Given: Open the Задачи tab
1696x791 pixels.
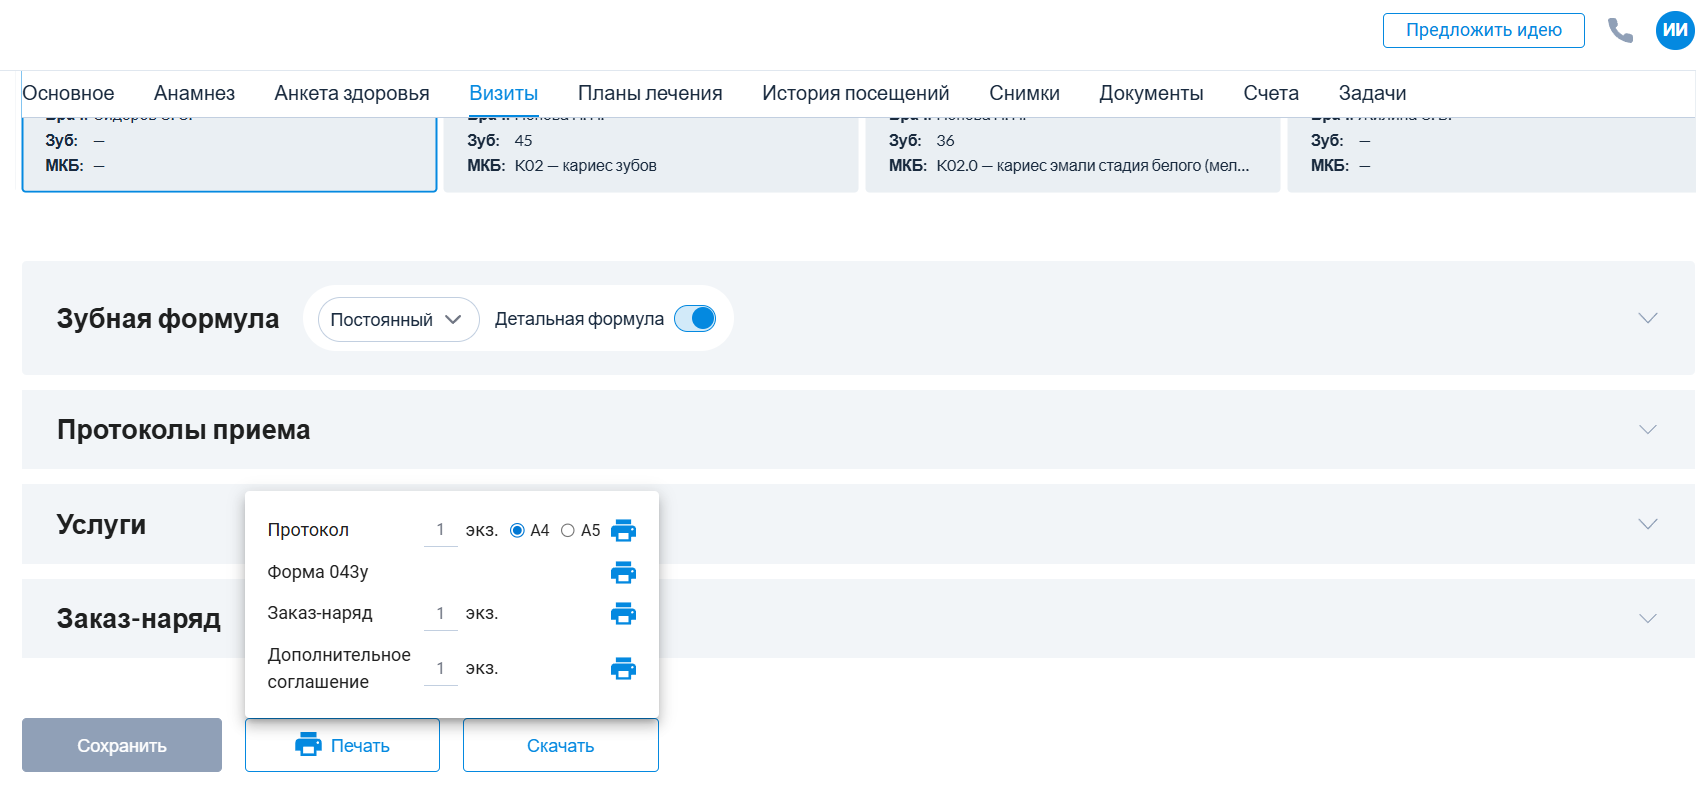Looking at the screenshot, I should 1372,93.
